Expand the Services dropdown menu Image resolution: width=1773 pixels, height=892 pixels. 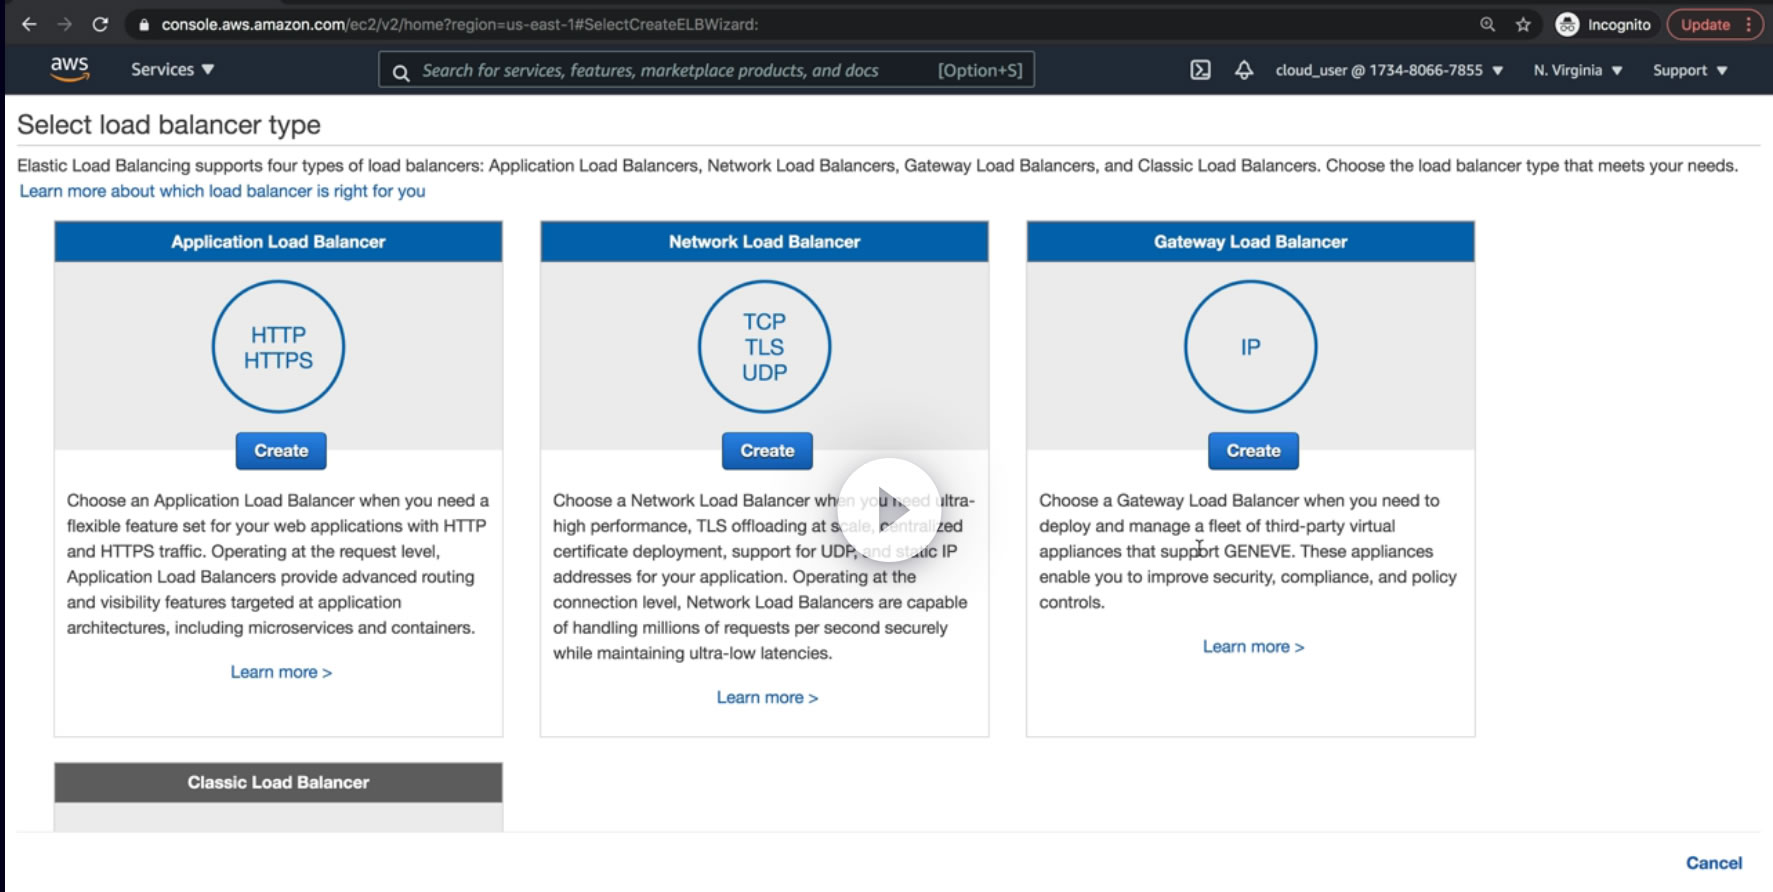click(172, 69)
